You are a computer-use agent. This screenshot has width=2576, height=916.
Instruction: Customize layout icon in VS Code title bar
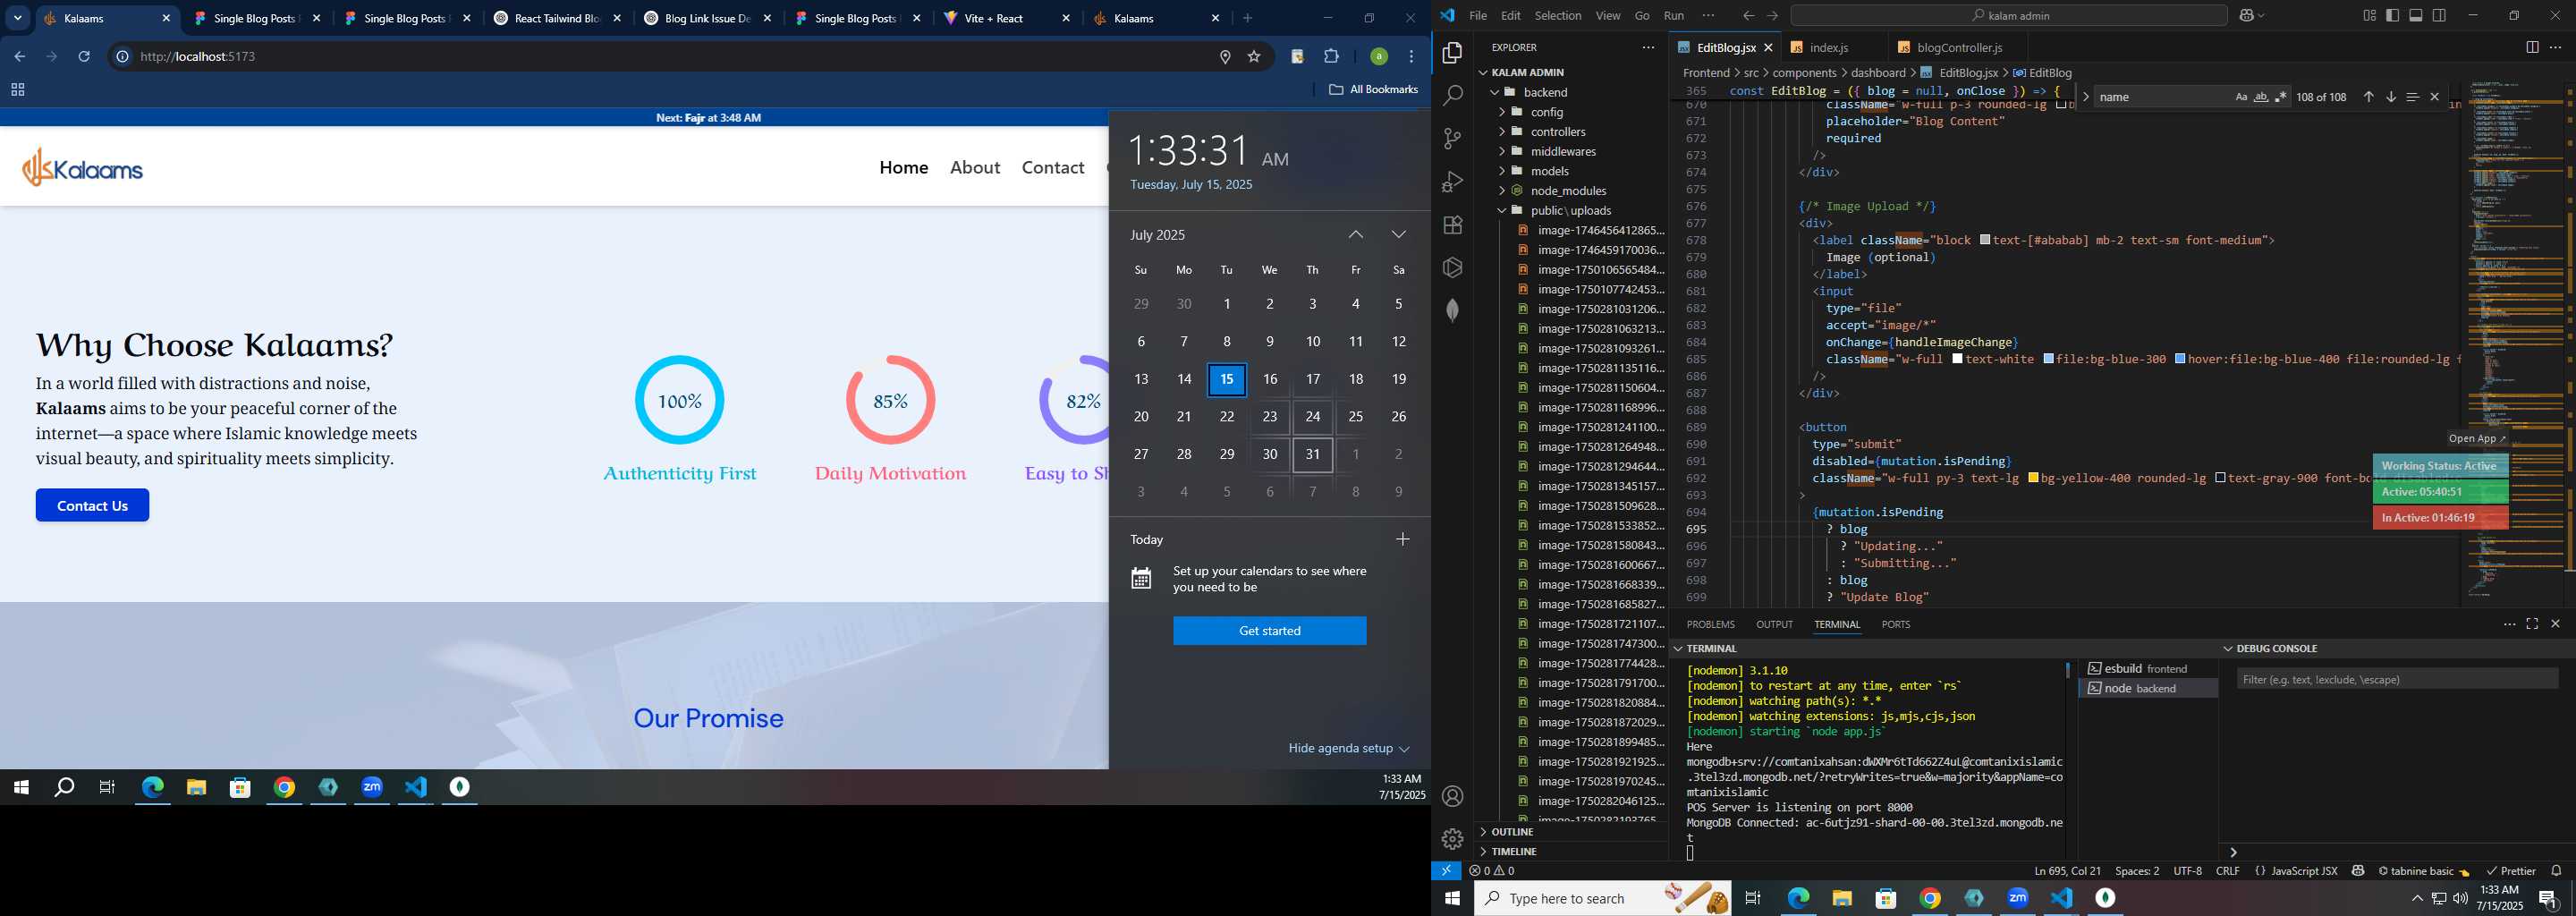coord(2369,16)
